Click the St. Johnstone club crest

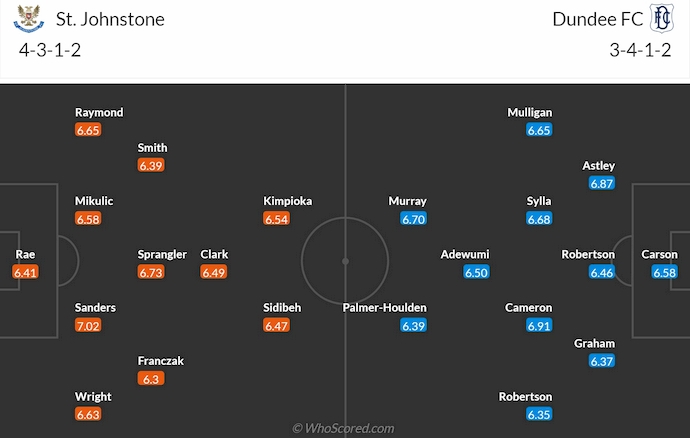[x=29, y=19]
